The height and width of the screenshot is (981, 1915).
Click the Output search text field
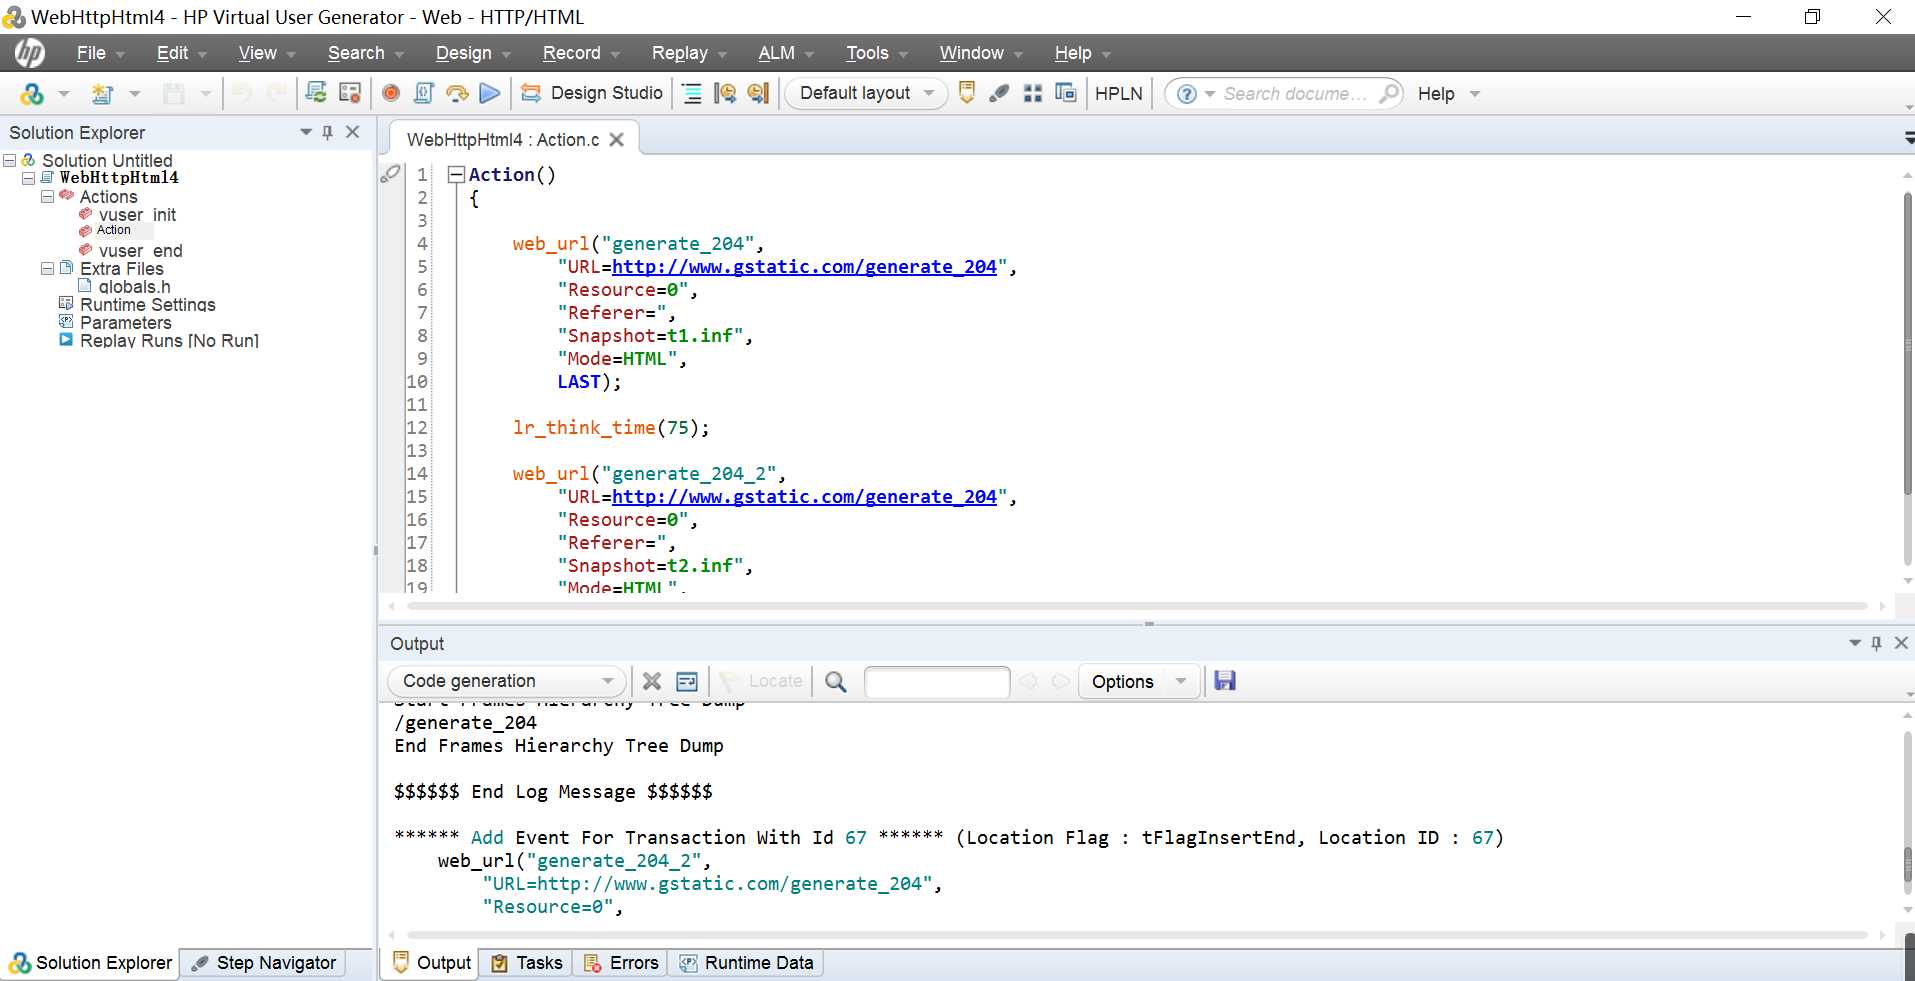click(937, 681)
